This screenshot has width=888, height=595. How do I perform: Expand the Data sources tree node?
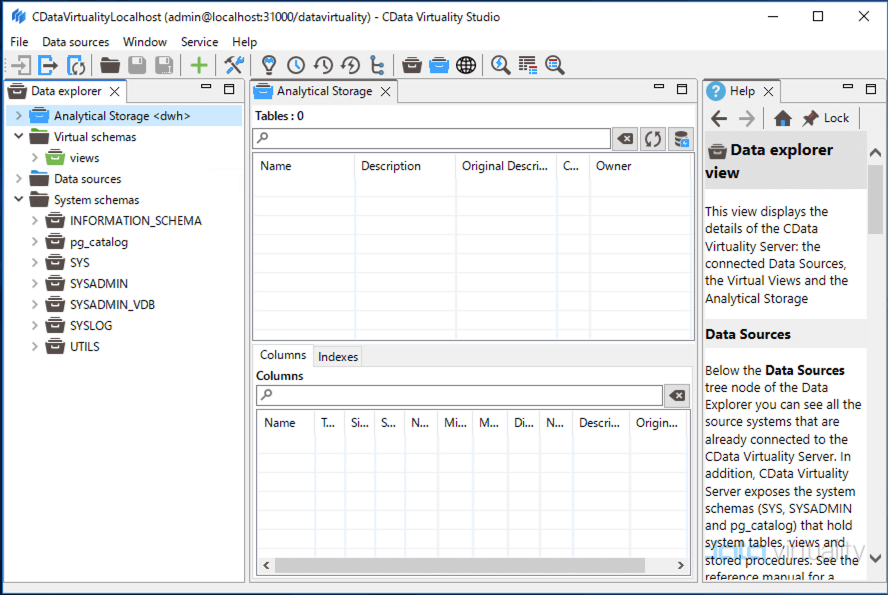coord(18,179)
